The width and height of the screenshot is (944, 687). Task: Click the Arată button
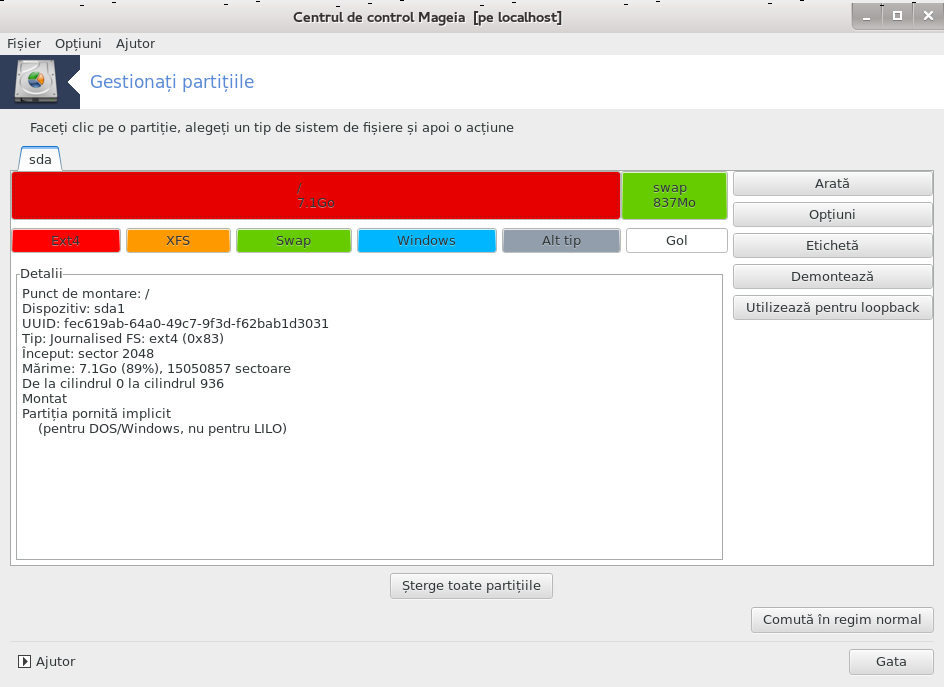(x=833, y=184)
